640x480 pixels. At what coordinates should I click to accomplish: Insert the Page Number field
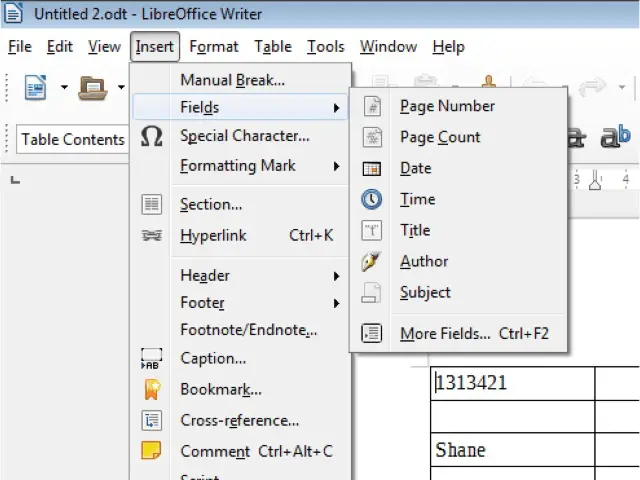click(459, 106)
